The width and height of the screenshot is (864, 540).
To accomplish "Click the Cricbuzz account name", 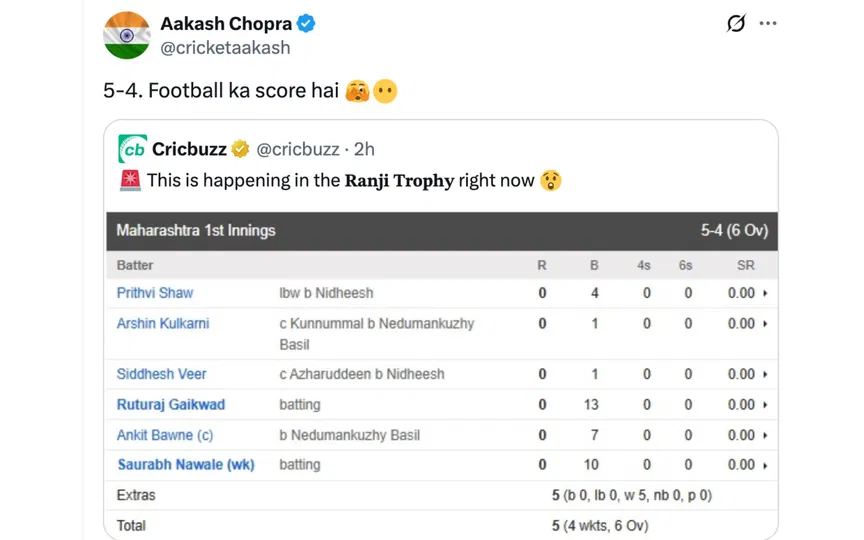I will [x=189, y=150].
